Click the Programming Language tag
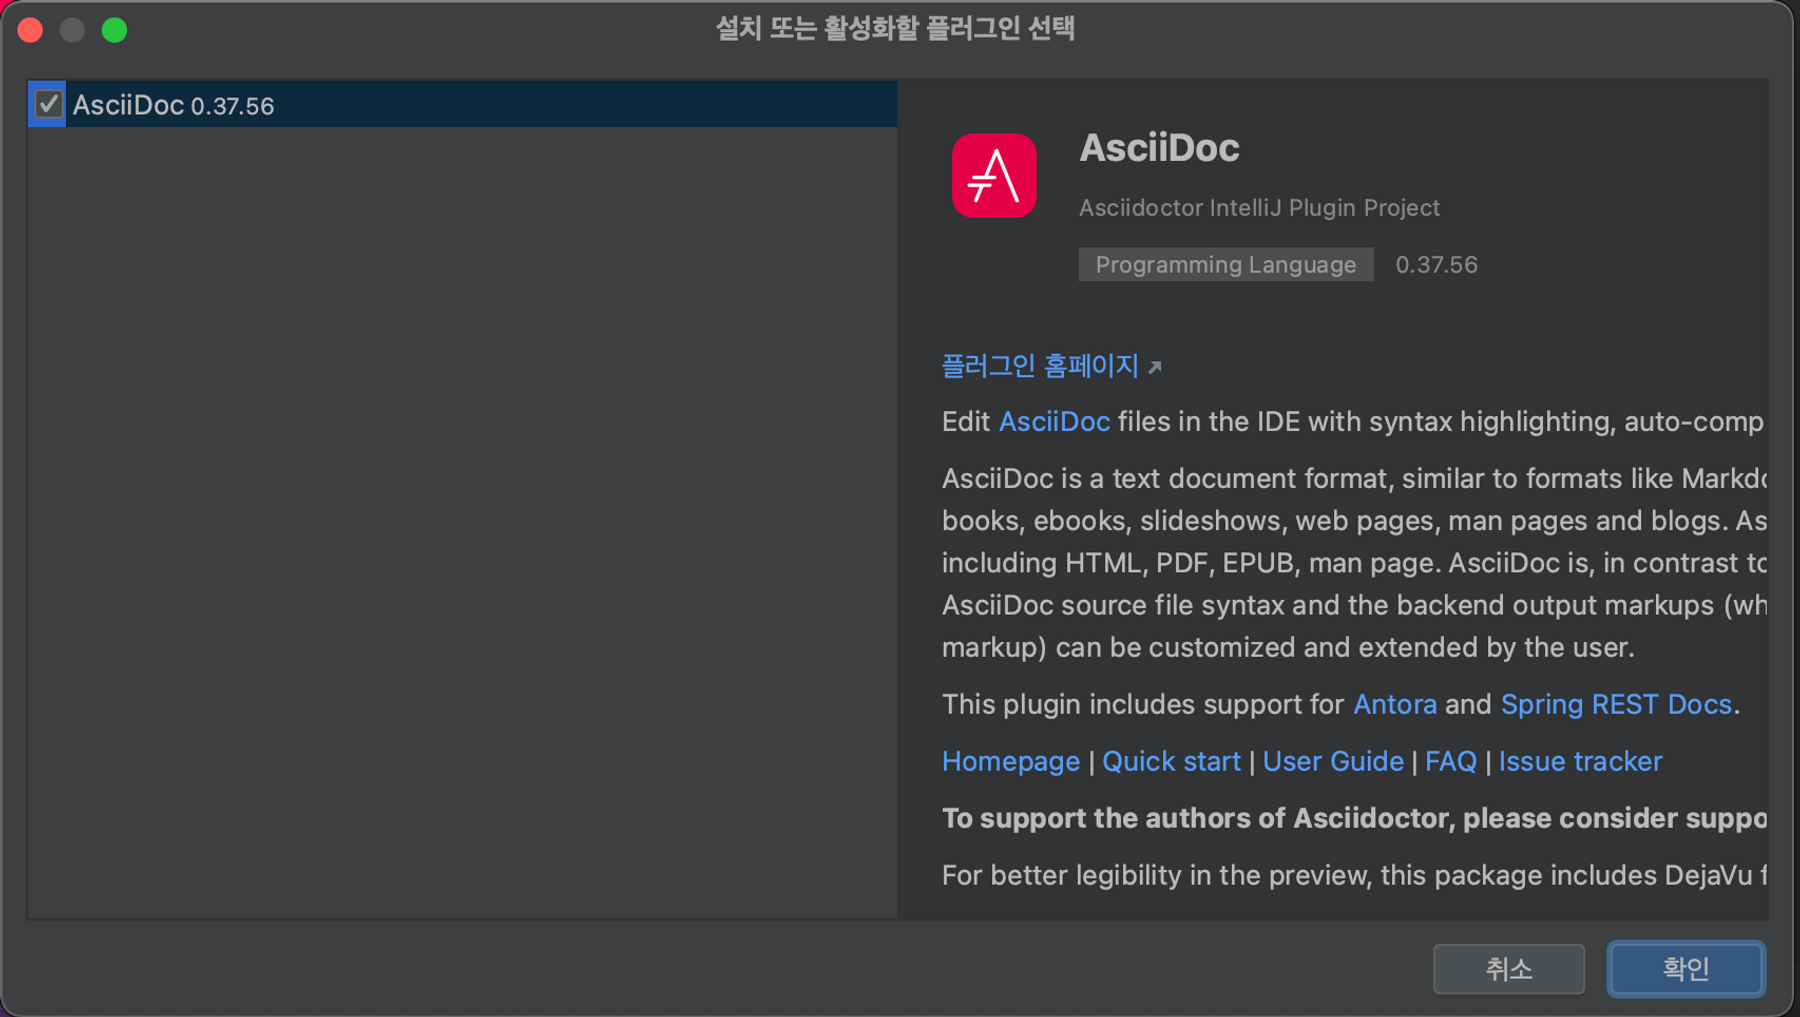This screenshot has width=1800, height=1017. (x=1225, y=265)
